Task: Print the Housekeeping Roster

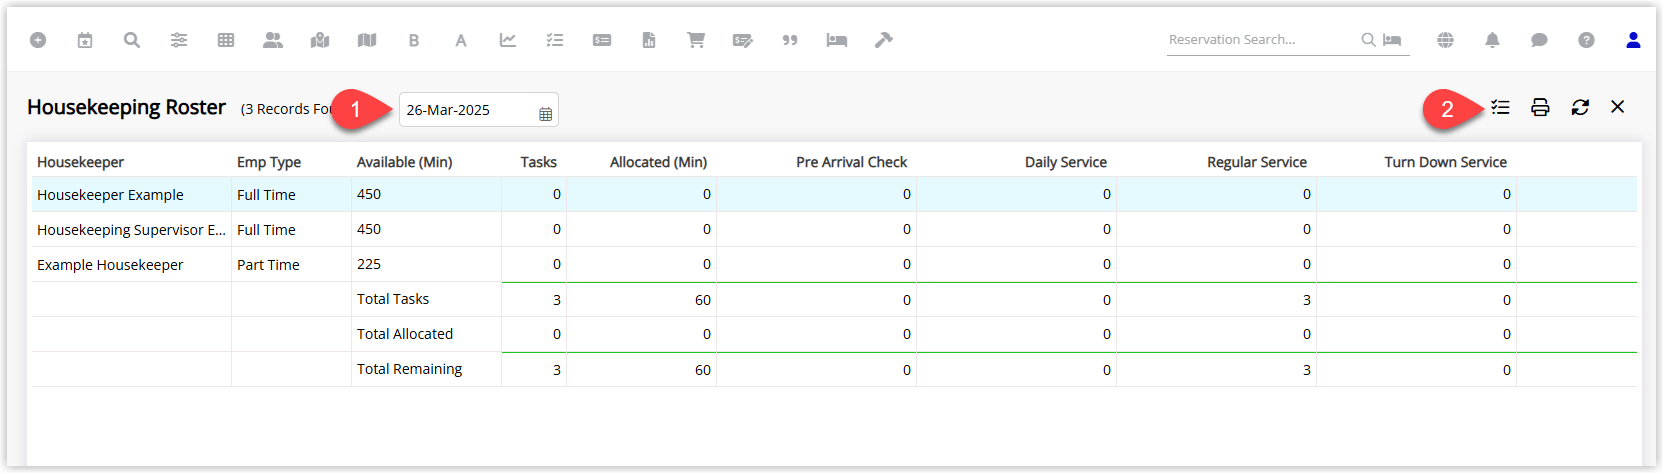Action: pyautogui.click(x=1540, y=107)
